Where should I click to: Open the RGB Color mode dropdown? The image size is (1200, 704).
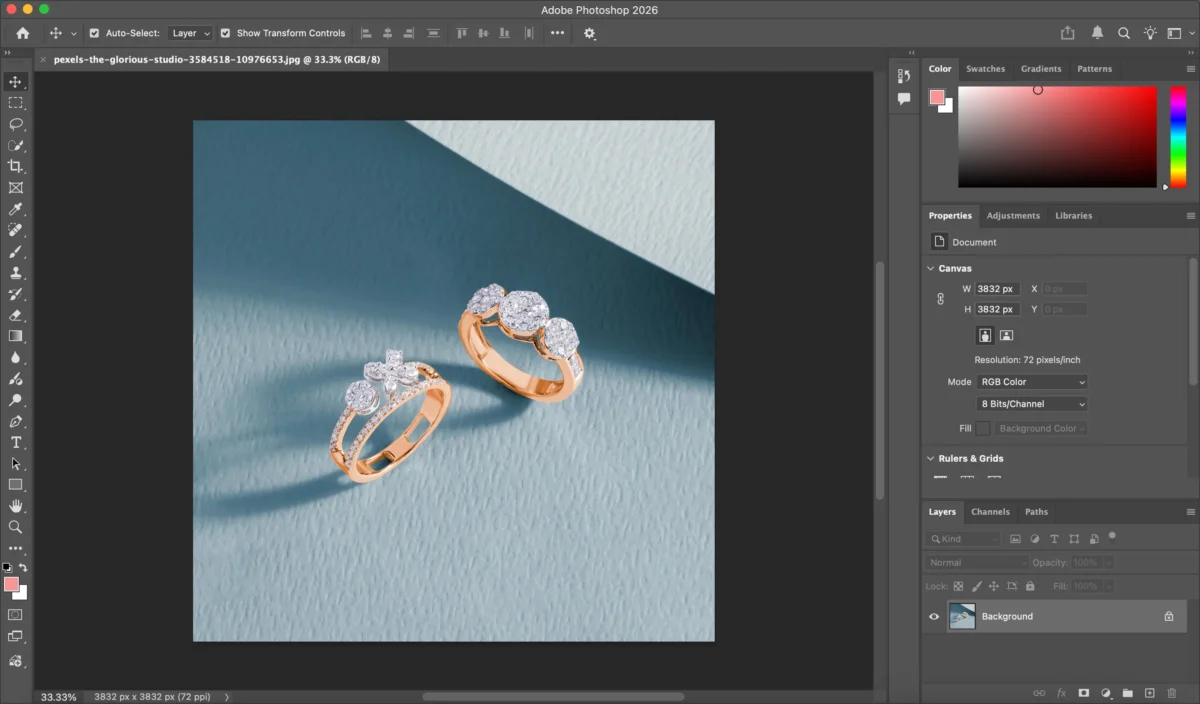pyautogui.click(x=1032, y=382)
